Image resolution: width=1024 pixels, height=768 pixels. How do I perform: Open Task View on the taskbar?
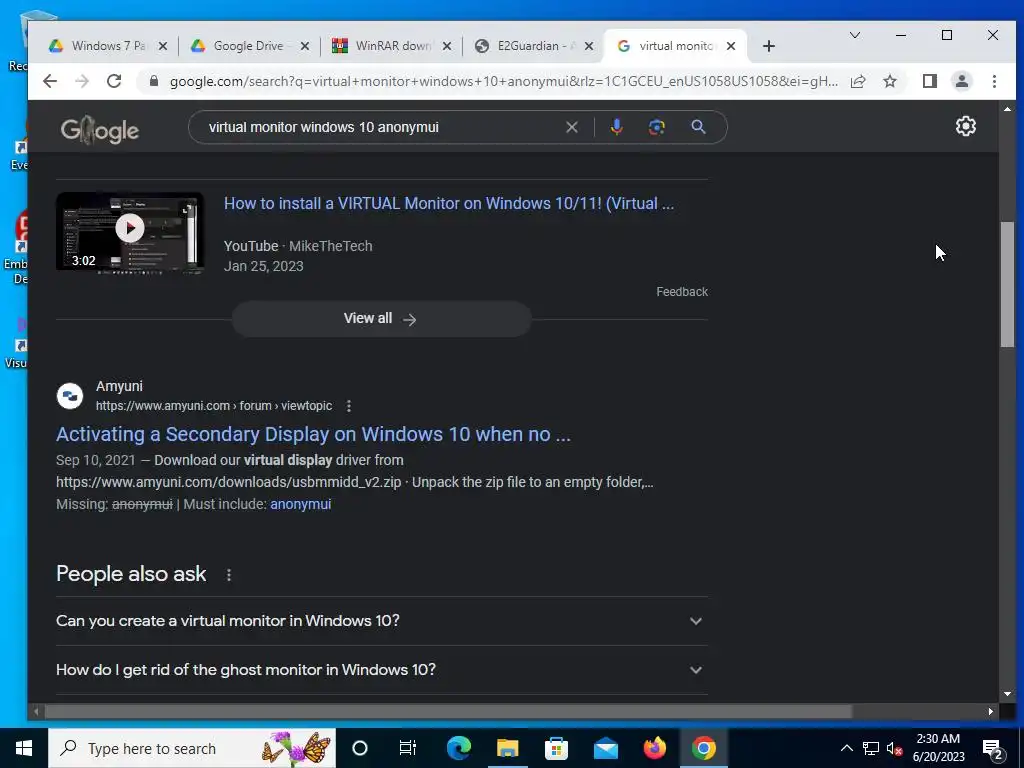pyautogui.click(x=408, y=748)
